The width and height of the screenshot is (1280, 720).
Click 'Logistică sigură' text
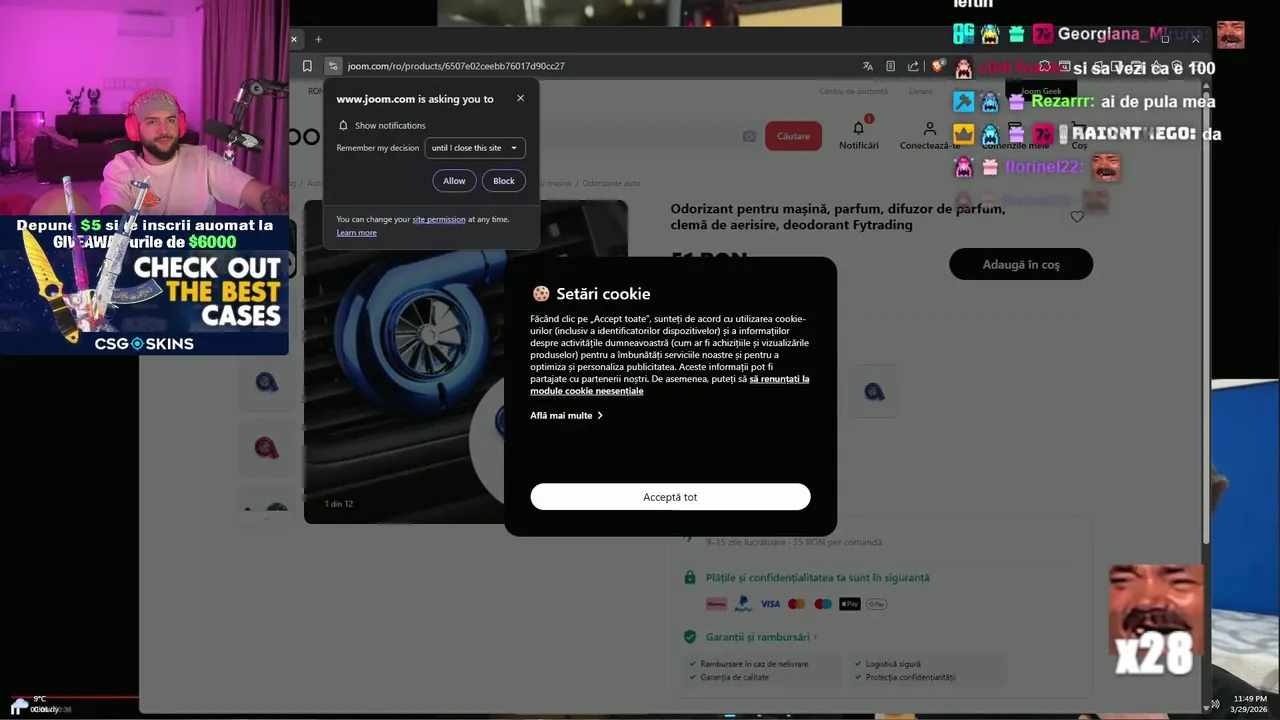[893, 664]
